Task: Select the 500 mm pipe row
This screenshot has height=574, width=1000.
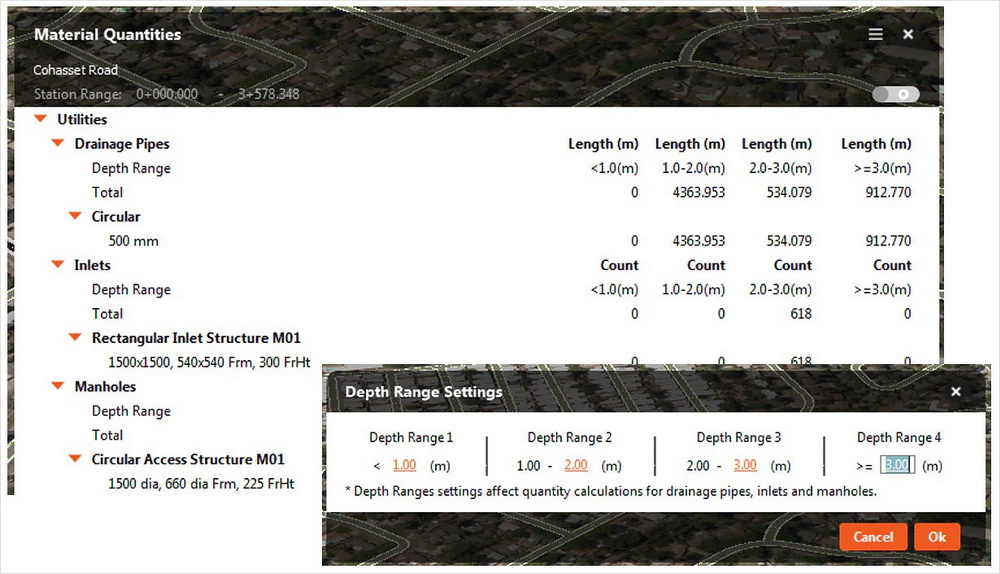Action: (x=133, y=241)
